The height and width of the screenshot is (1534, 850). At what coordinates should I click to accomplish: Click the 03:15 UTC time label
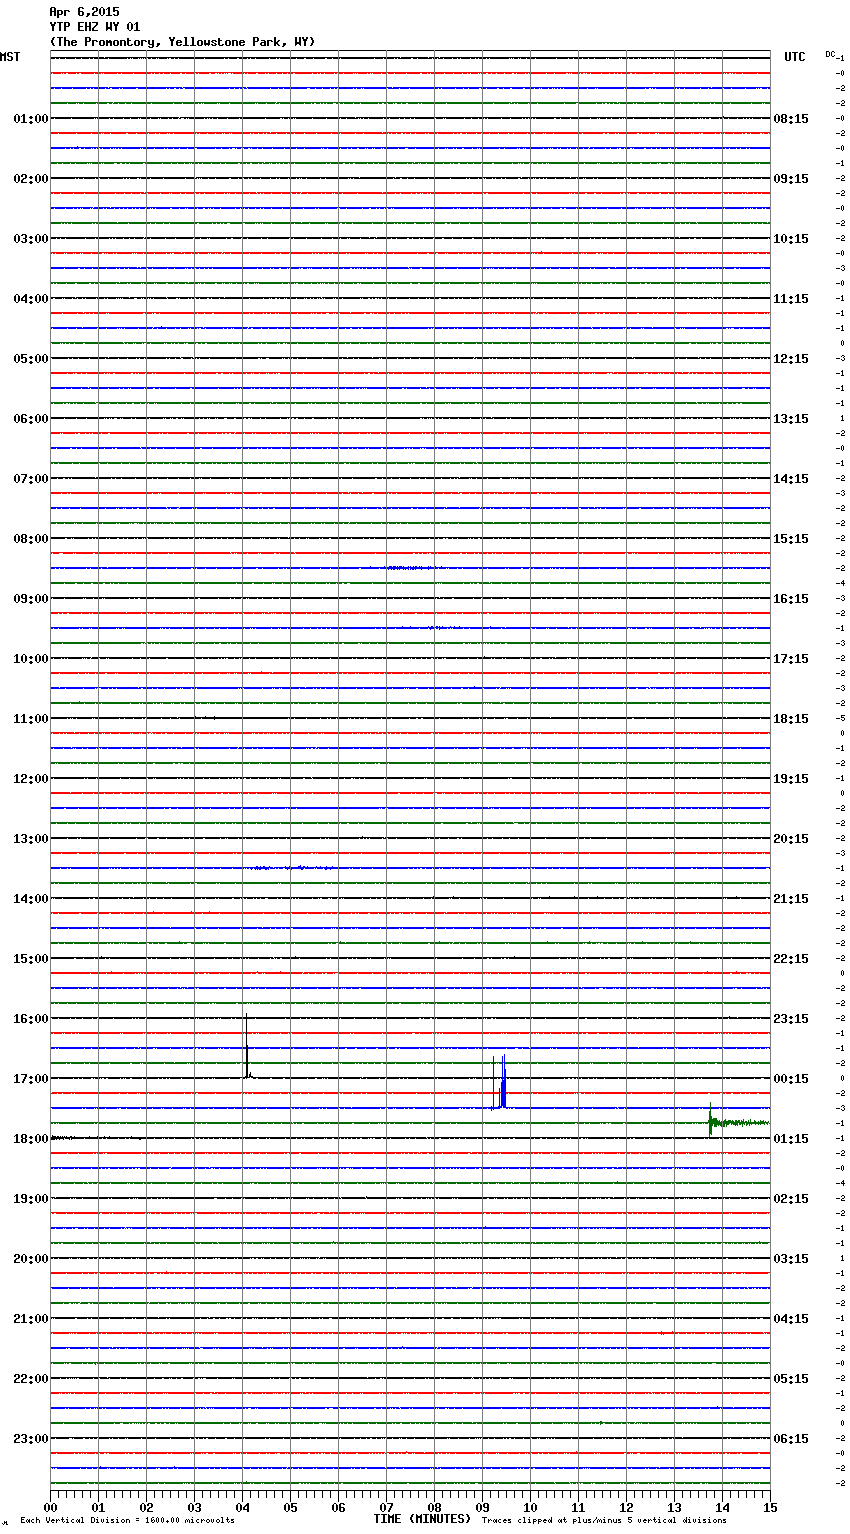pos(791,1259)
